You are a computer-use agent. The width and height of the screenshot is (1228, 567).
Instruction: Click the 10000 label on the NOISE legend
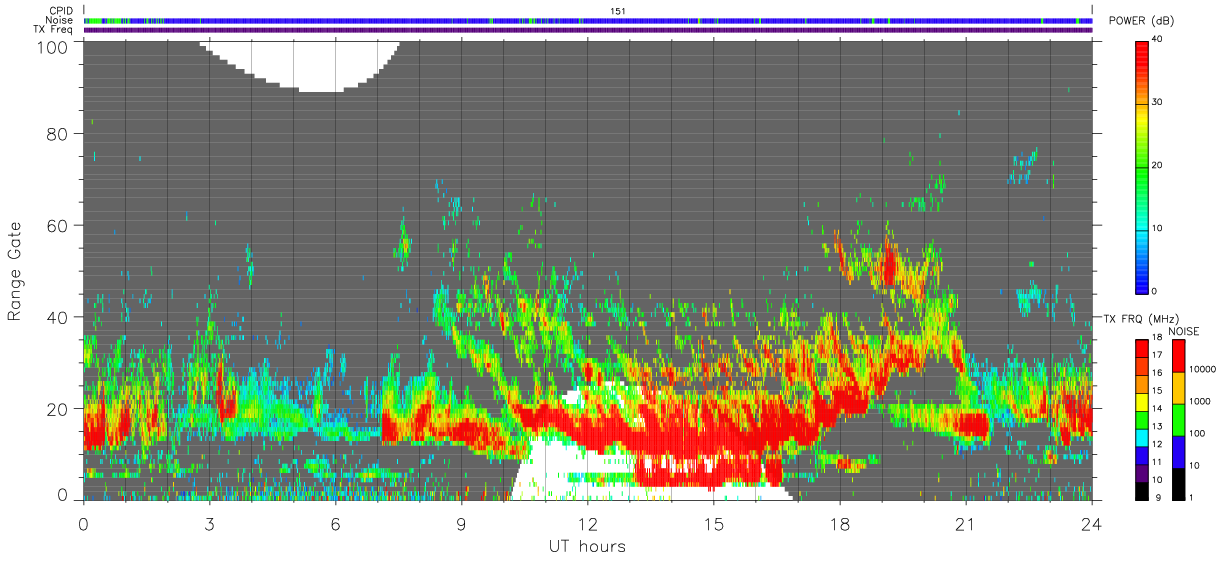point(1201,369)
